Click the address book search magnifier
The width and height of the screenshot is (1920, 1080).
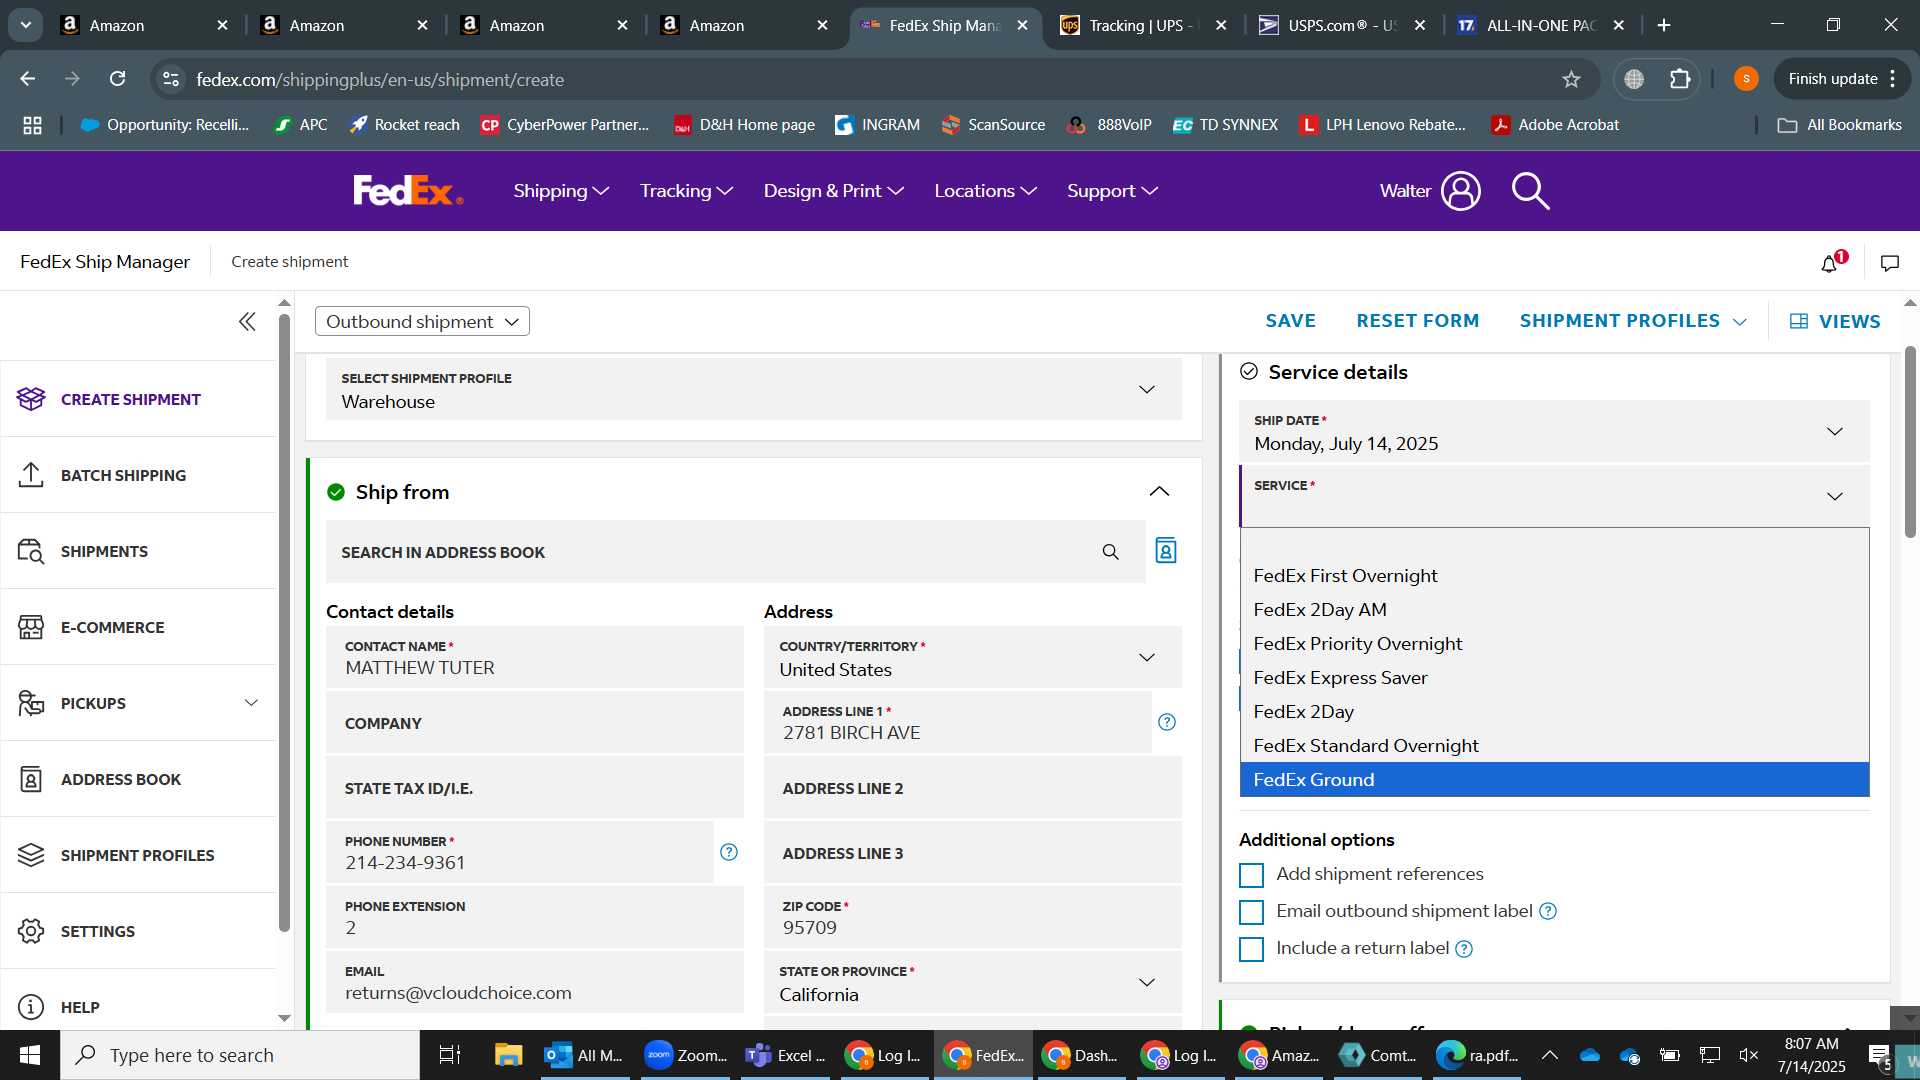(x=1110, y=552)
